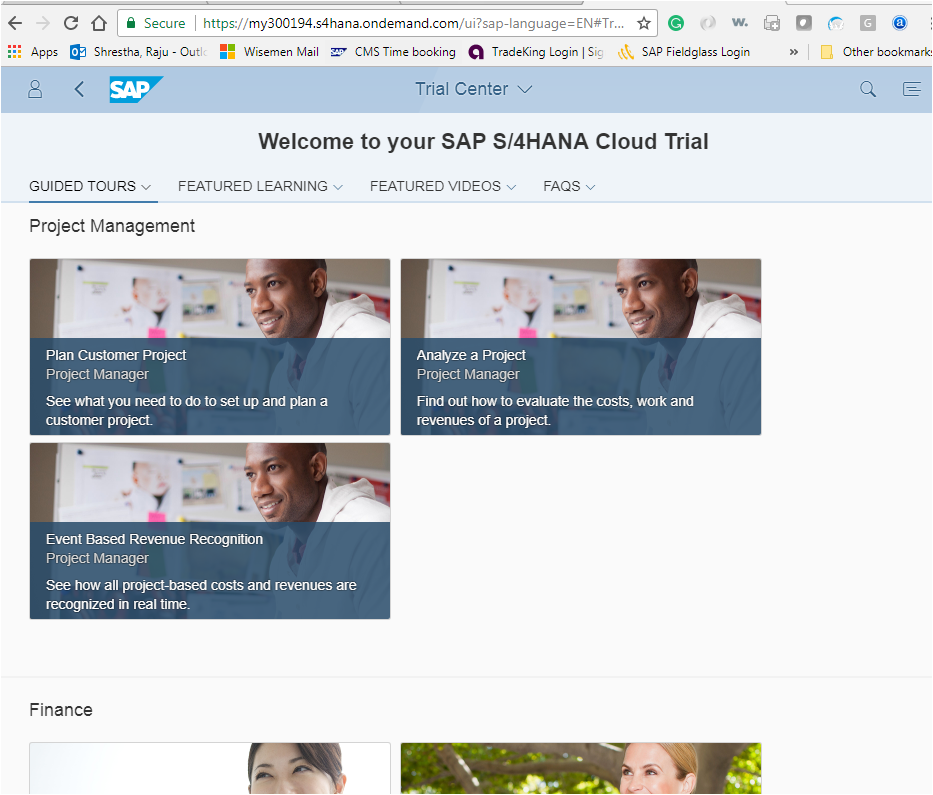Open the SAP Fieldglass Login bookmark
The width and height of the screenshot is (933, 795).
point(684,52)
